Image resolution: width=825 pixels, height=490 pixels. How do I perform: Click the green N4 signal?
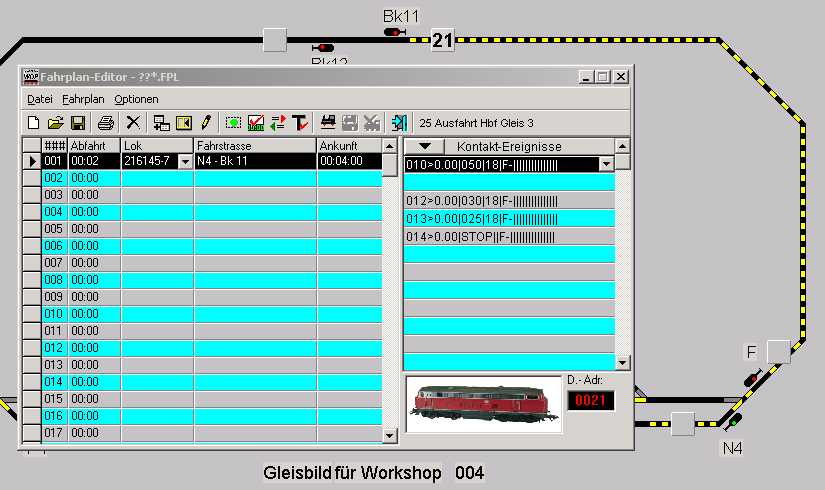point(732,422)
